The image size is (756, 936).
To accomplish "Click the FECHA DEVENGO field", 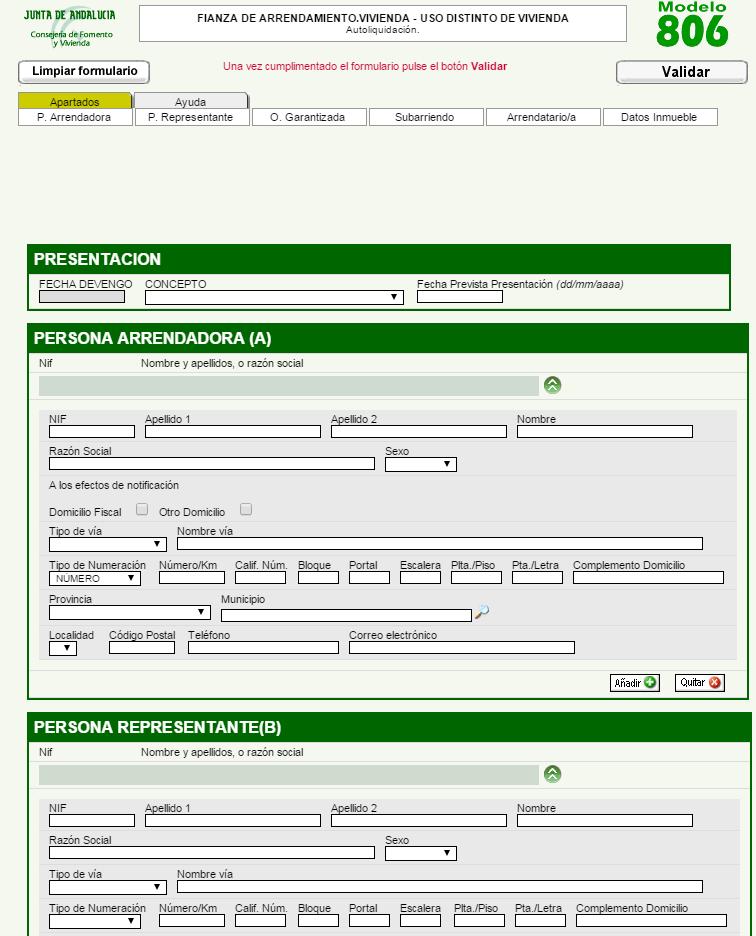I will pyautogui.click(x=82, y=297).
